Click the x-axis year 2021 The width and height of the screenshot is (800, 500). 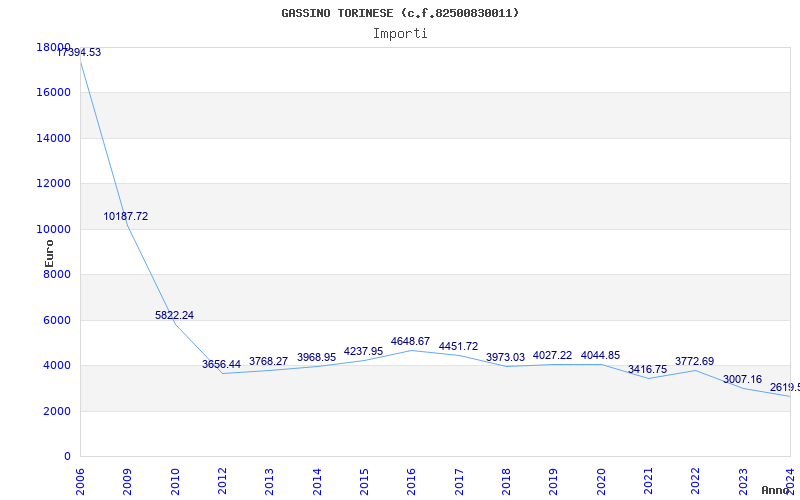click(x=648, y=482)
